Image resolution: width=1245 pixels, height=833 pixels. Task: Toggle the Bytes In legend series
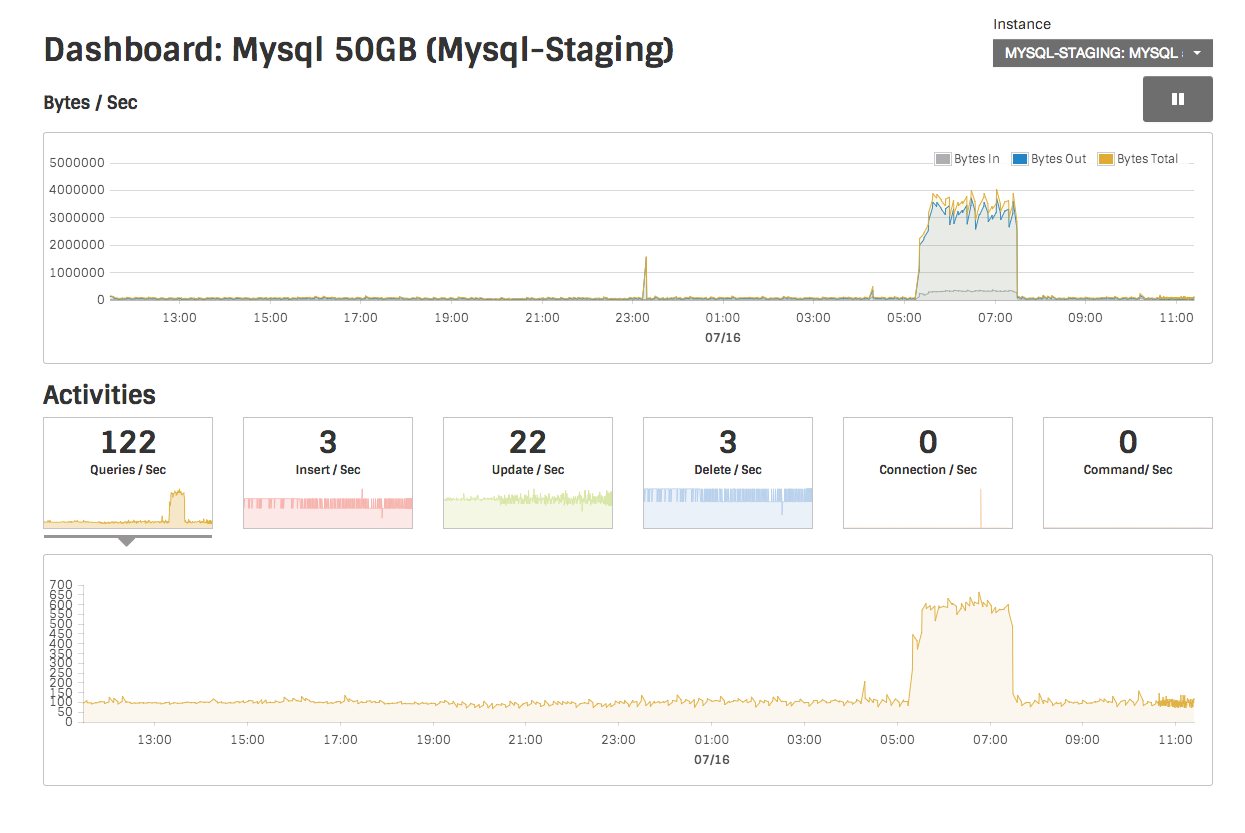967,159
